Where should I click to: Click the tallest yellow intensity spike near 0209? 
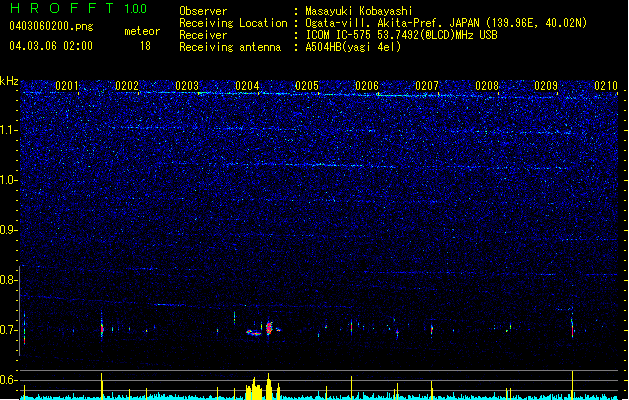point(572,385)
